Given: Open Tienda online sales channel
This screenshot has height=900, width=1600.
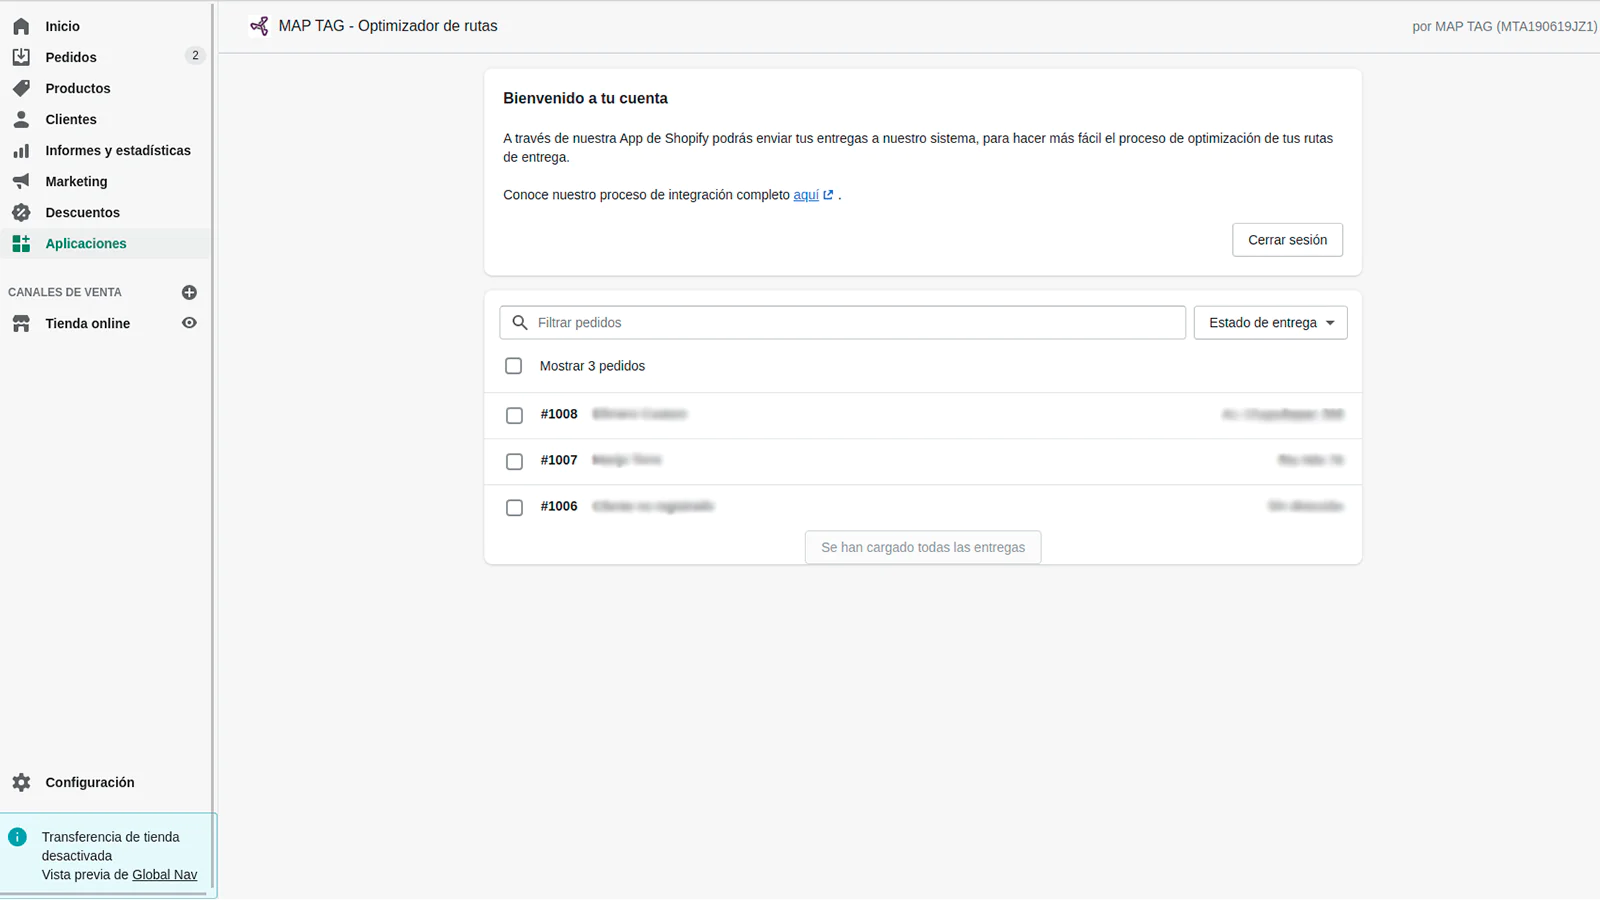Looking at the screenshot, I should click(87, 323).
